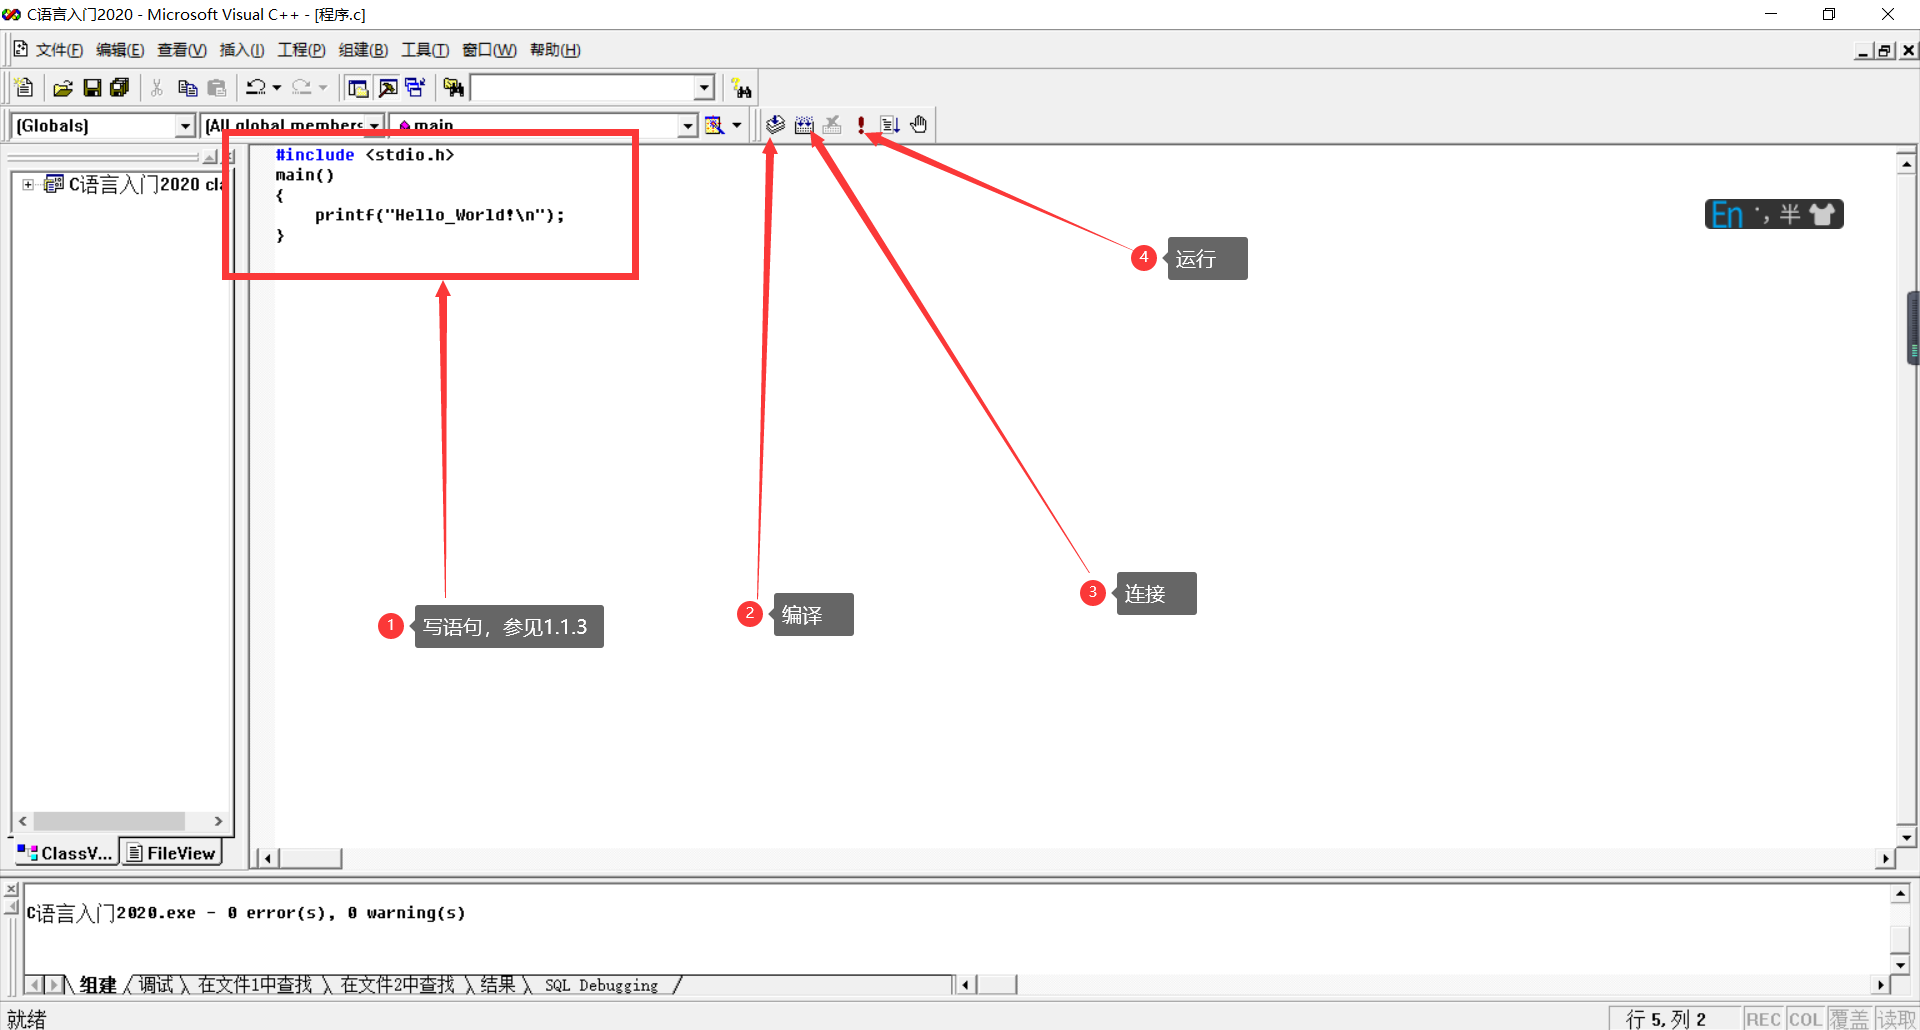Click the workspace panel scroll right arrow

tap(218, 821)
